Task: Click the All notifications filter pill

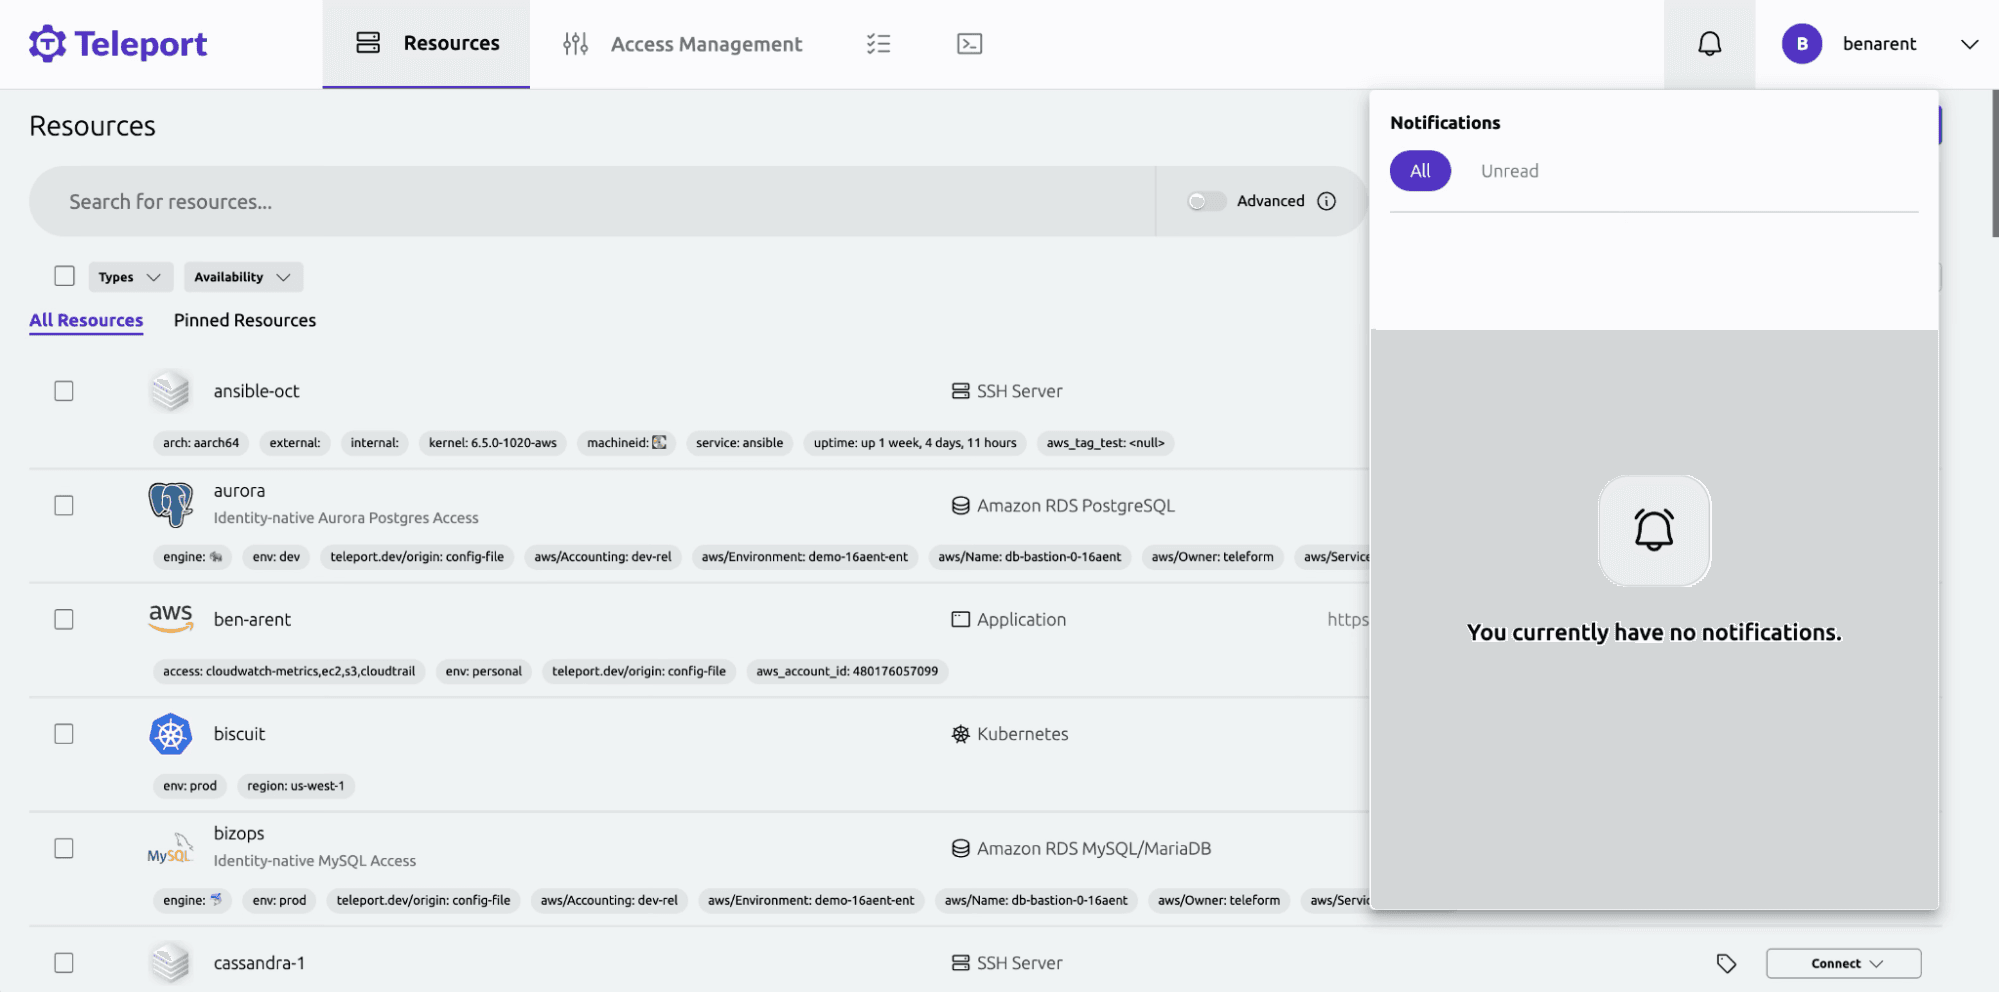Action: click(x=1419, y=170)
